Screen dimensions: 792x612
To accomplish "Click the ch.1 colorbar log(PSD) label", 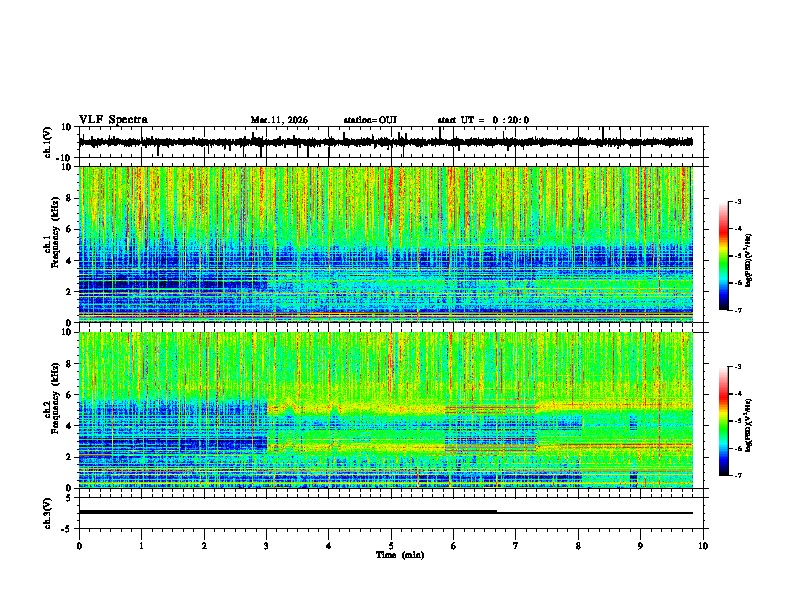I will pyautogui.click(x=748, y=261).
